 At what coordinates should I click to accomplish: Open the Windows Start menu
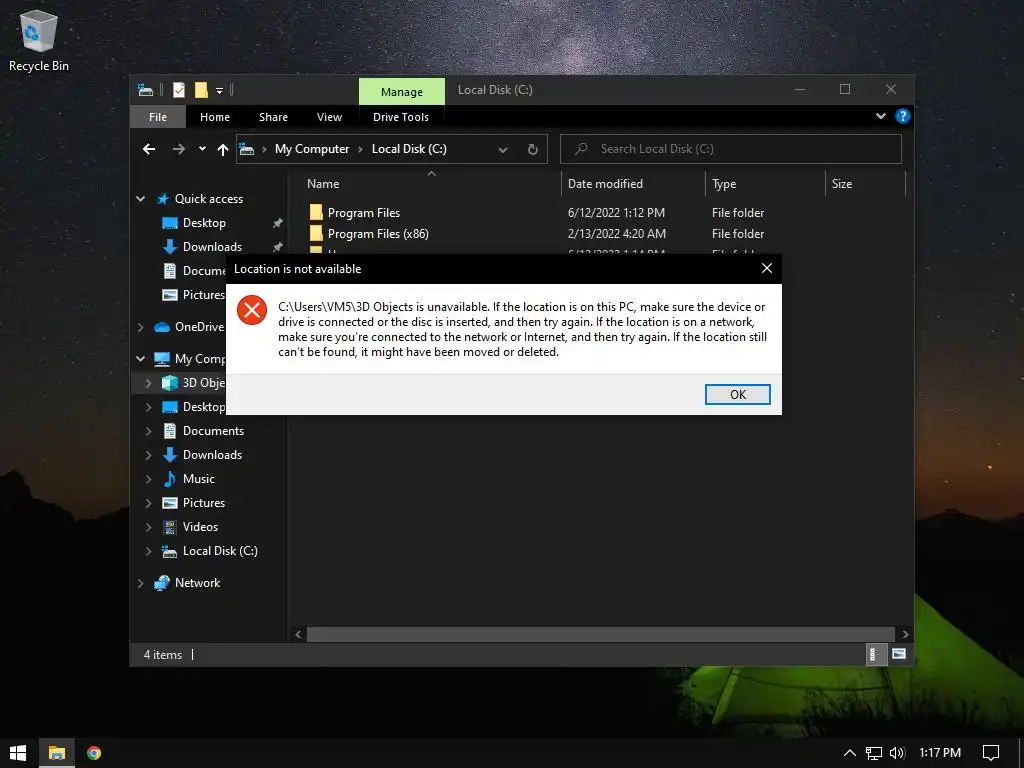click(x=18, y=753)
